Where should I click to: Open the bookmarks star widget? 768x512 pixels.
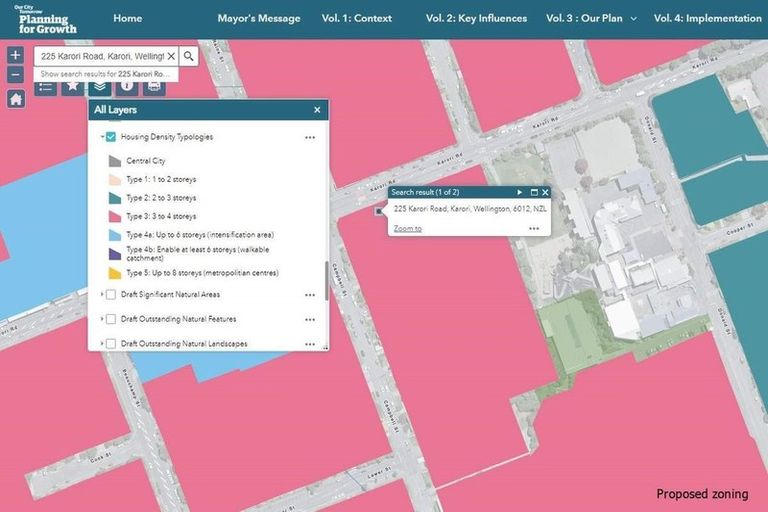pyautogui.click(x=73, y=87)
